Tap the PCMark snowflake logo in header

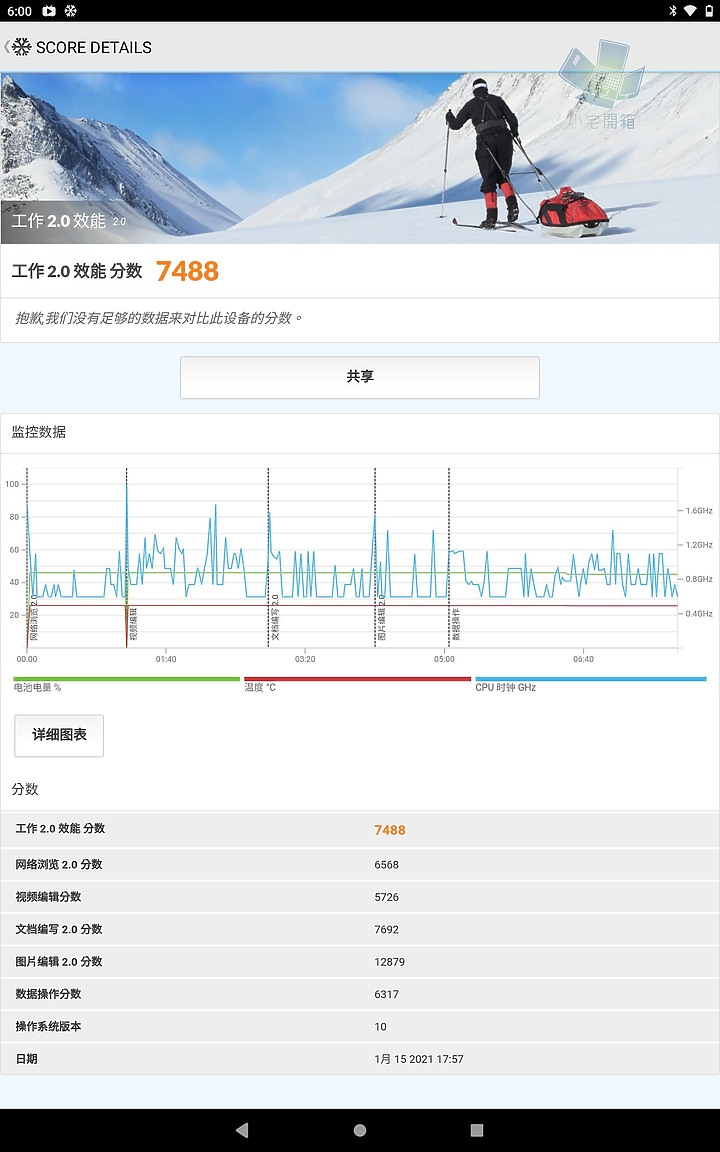[x=21, y=47]
